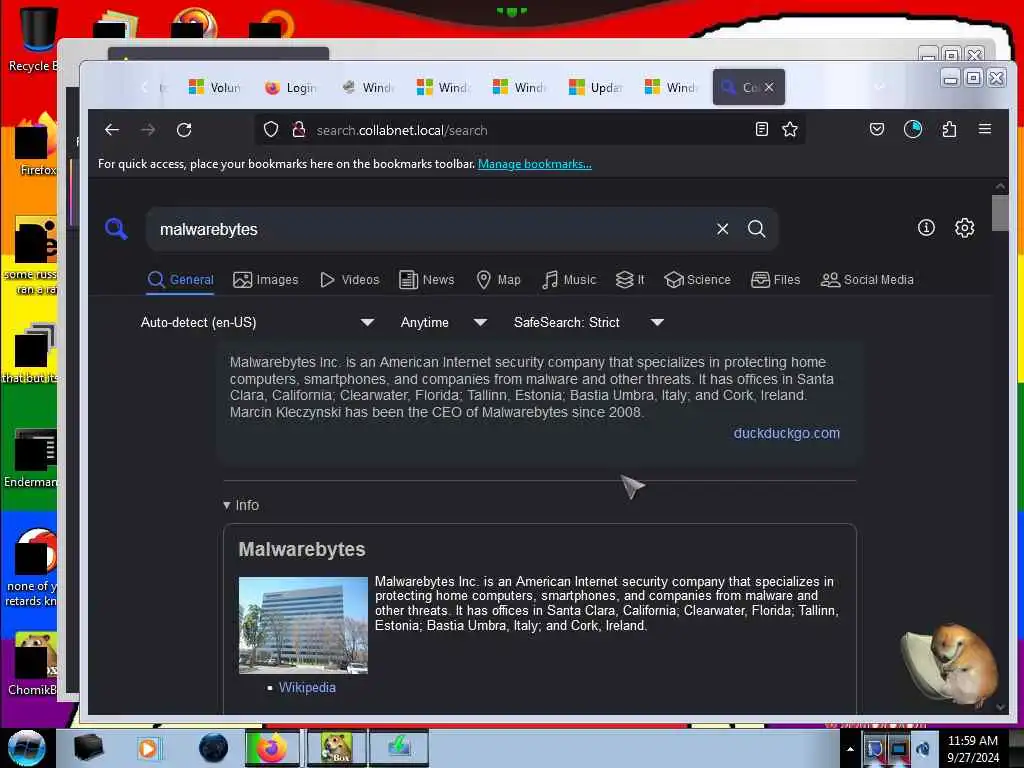Clear the search query with the X icon
The height and width of the screenshot is (768, 1024).
click(x=722, y=229)
